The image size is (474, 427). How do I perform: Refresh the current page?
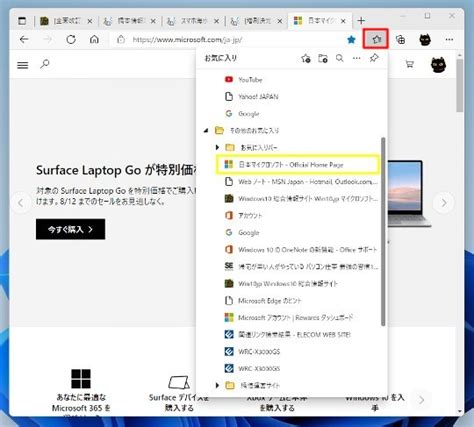pos(71,40)
